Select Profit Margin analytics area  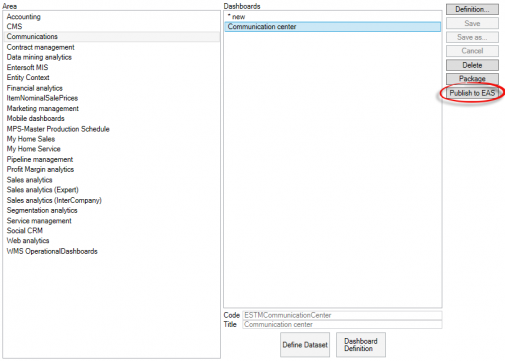(112, 169)
